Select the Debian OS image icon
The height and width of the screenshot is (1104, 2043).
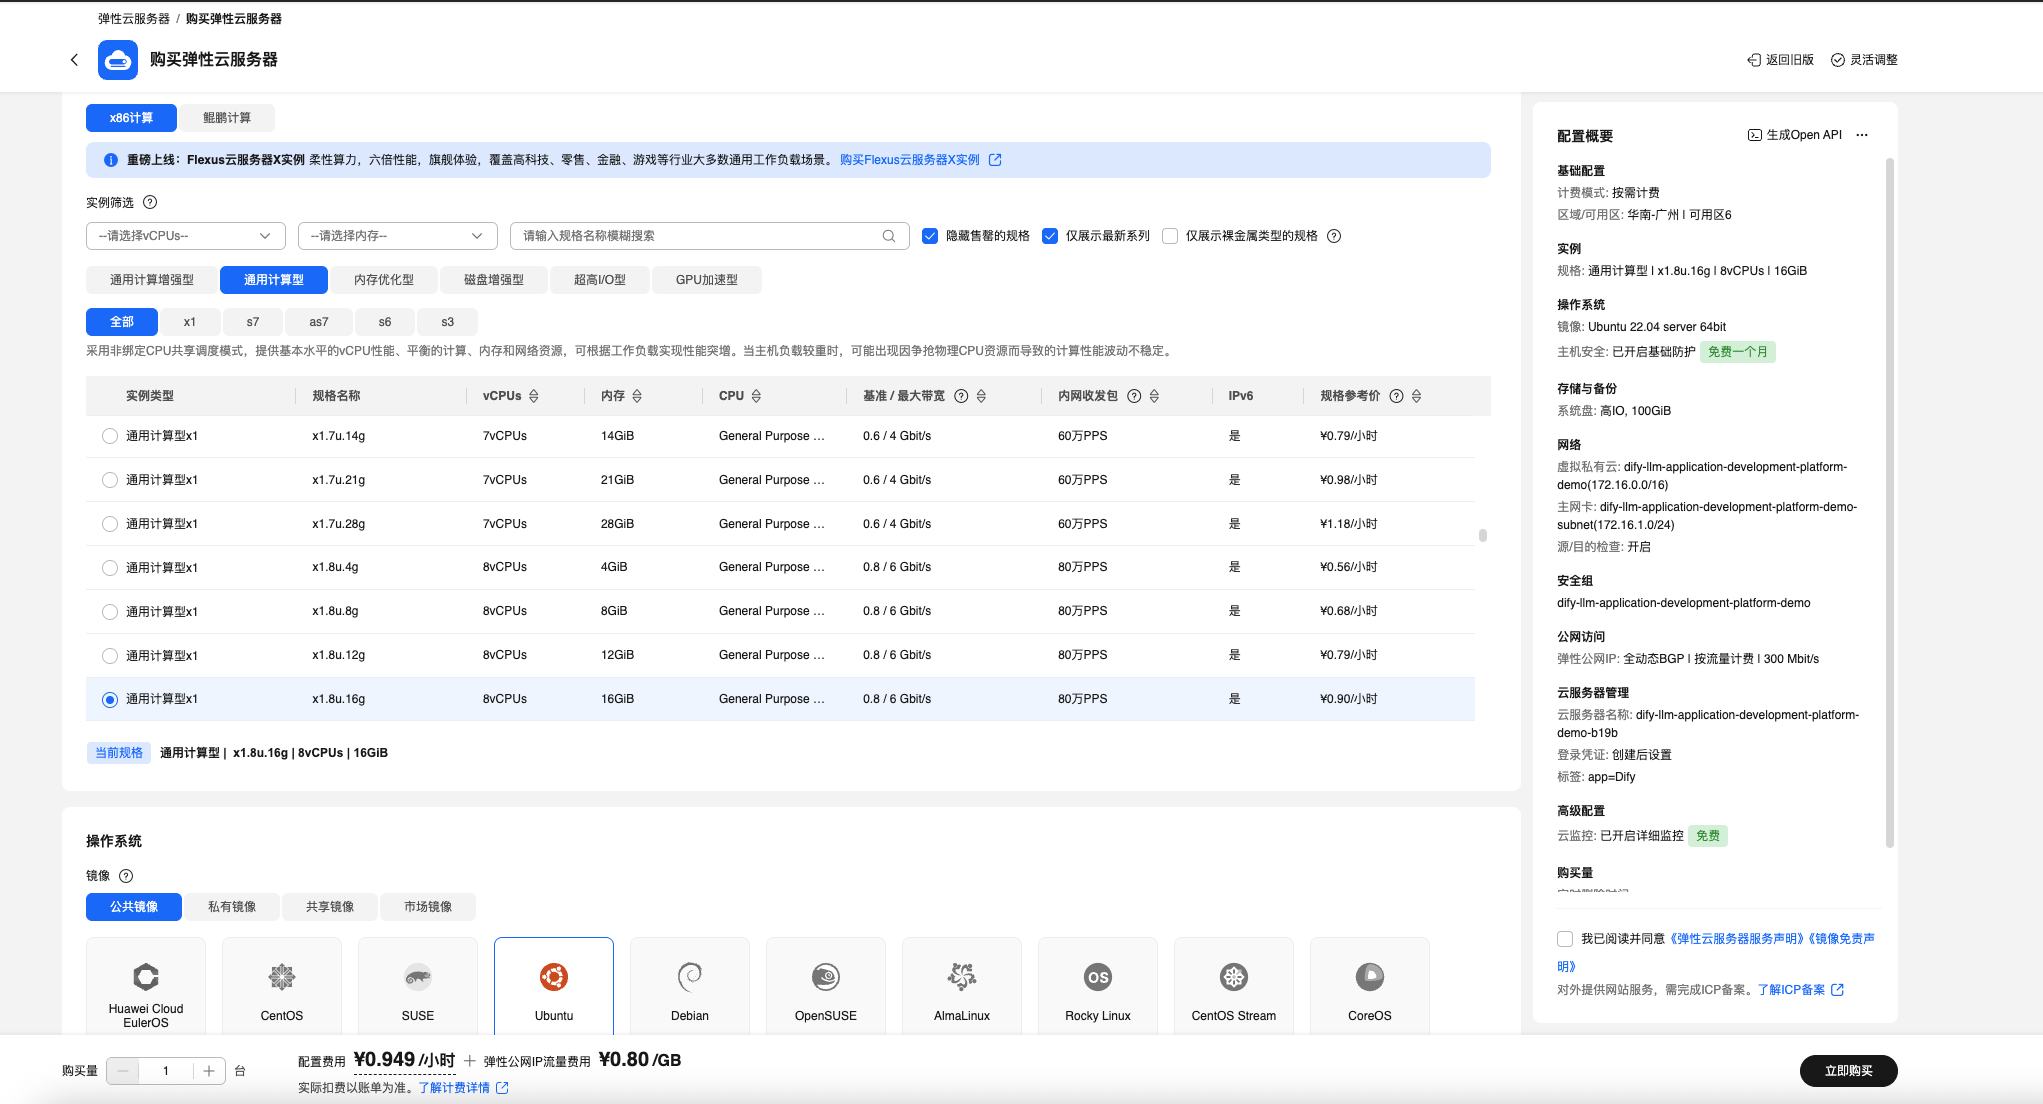(690, 977)
